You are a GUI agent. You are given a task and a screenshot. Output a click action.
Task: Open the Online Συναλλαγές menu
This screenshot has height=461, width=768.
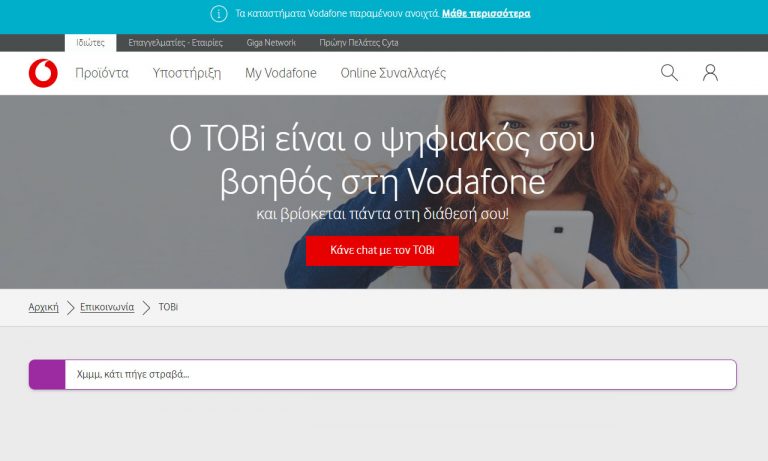click(393, 73)
